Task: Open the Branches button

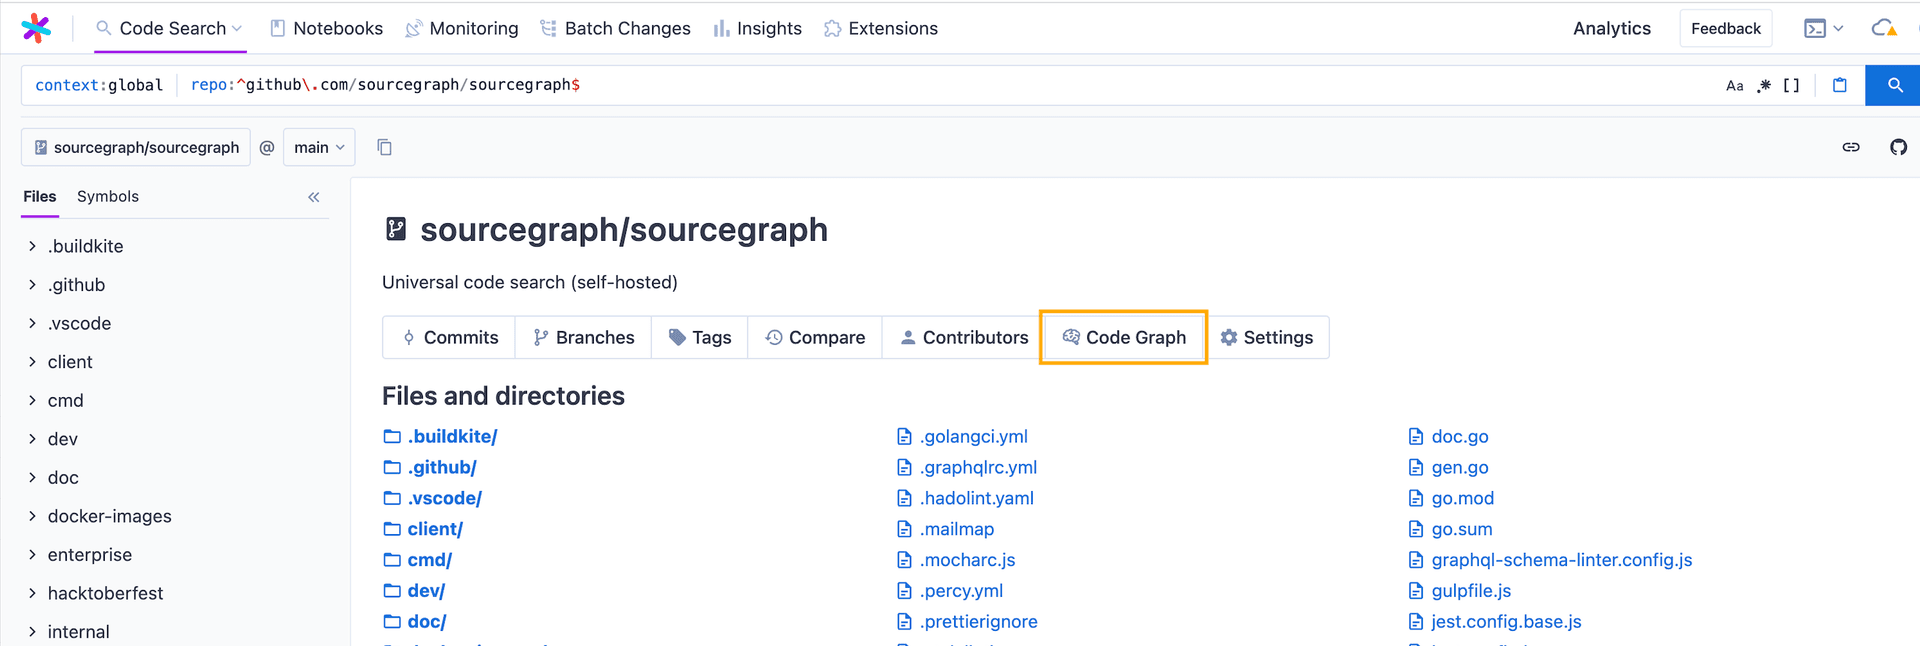Action: point(583,337)
